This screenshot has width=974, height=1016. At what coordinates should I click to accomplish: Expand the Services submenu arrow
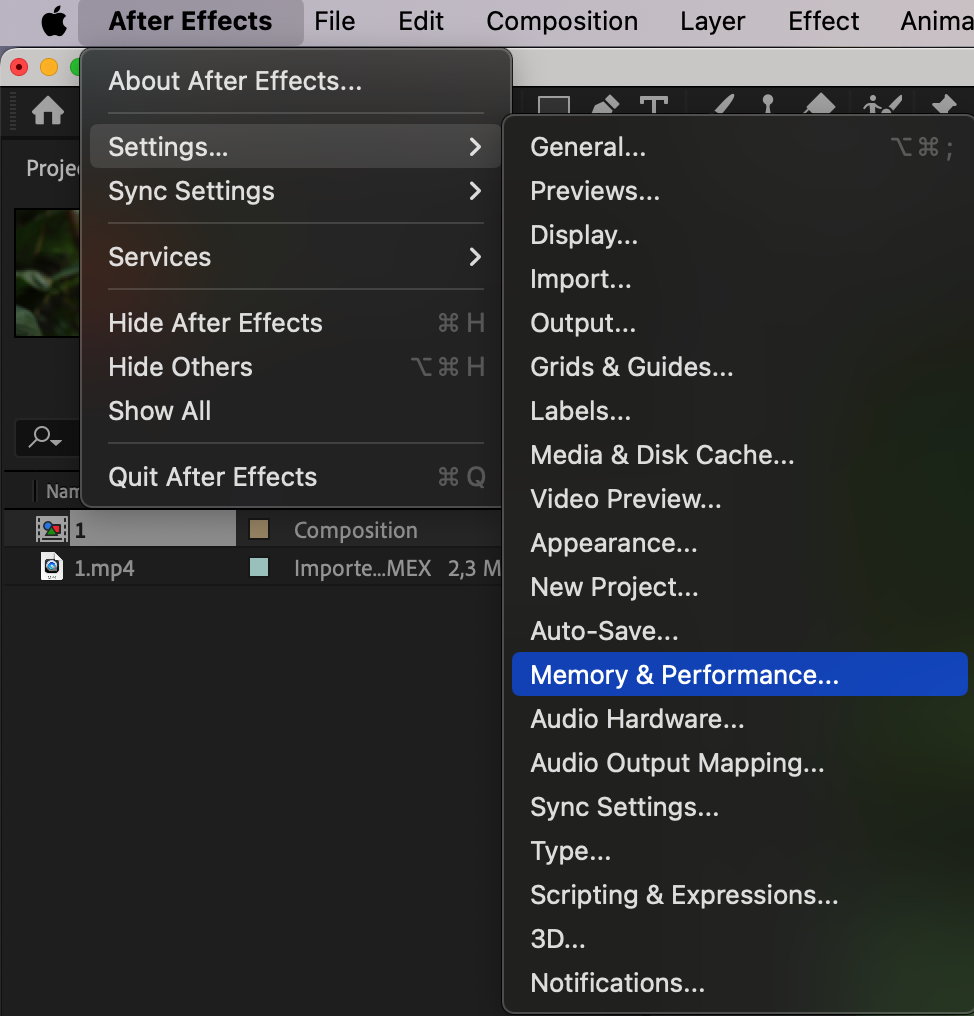point(475,257)
